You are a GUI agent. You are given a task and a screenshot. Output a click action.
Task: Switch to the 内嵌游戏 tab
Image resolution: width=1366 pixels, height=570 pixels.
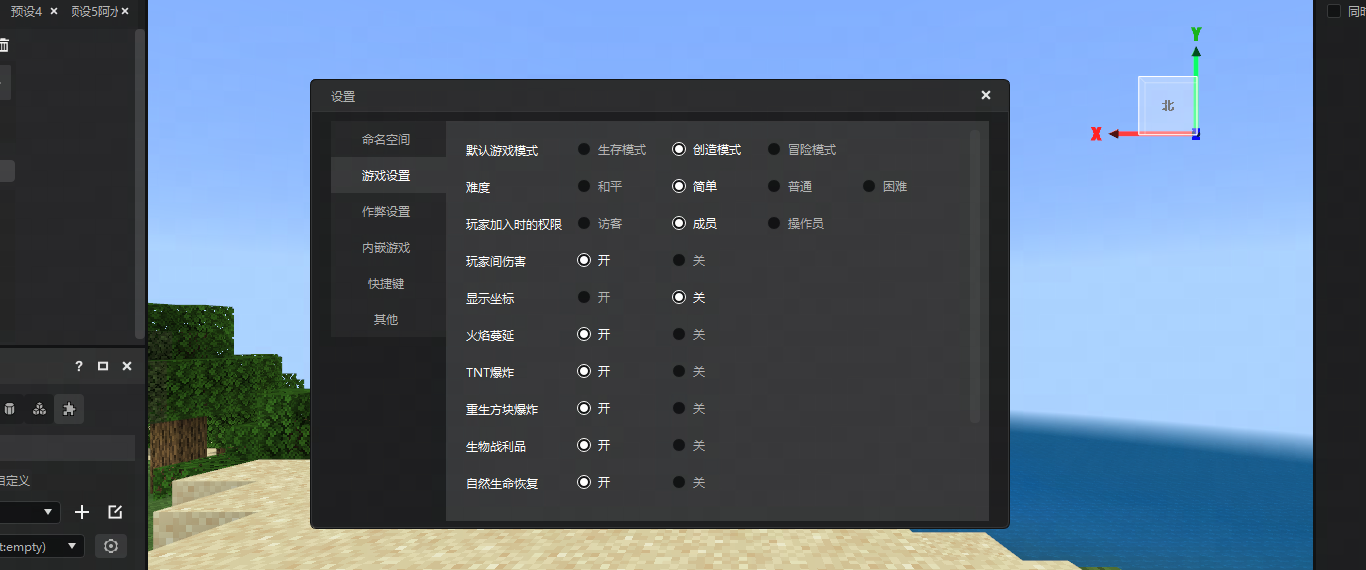click(387, 248)
